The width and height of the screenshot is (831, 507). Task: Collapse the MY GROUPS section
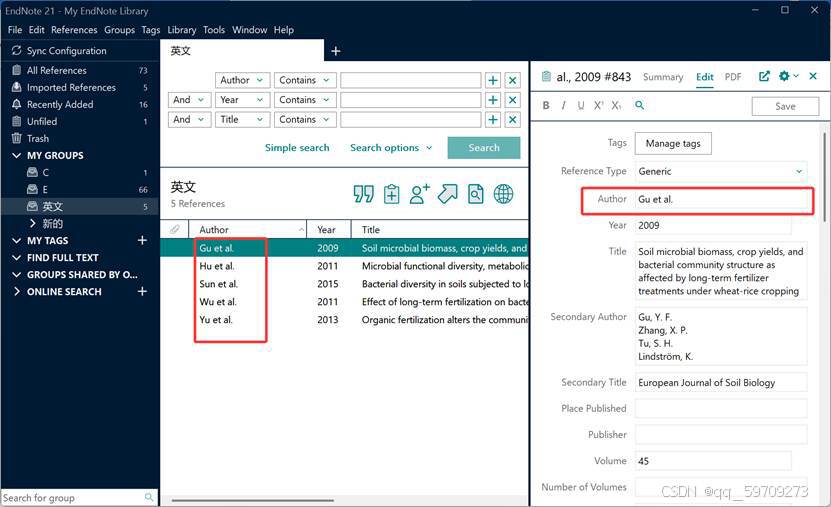click(16, 155)
